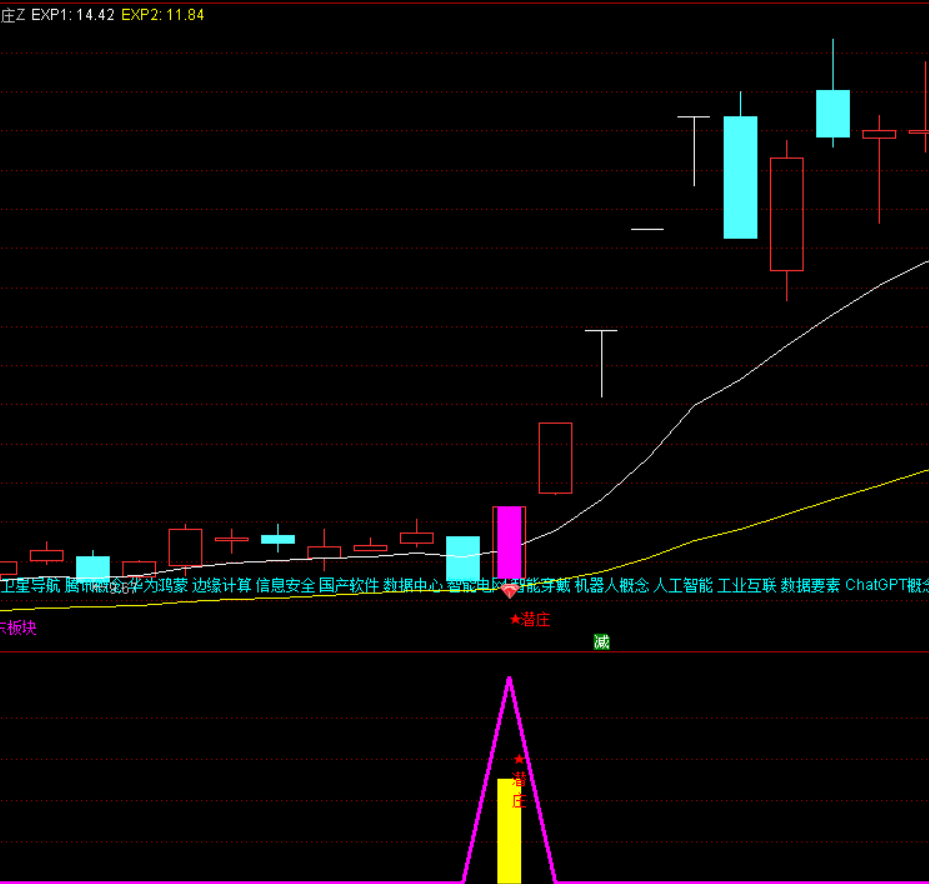
Task: Open the 工业互联 concept tag
Action: [747, 586]
